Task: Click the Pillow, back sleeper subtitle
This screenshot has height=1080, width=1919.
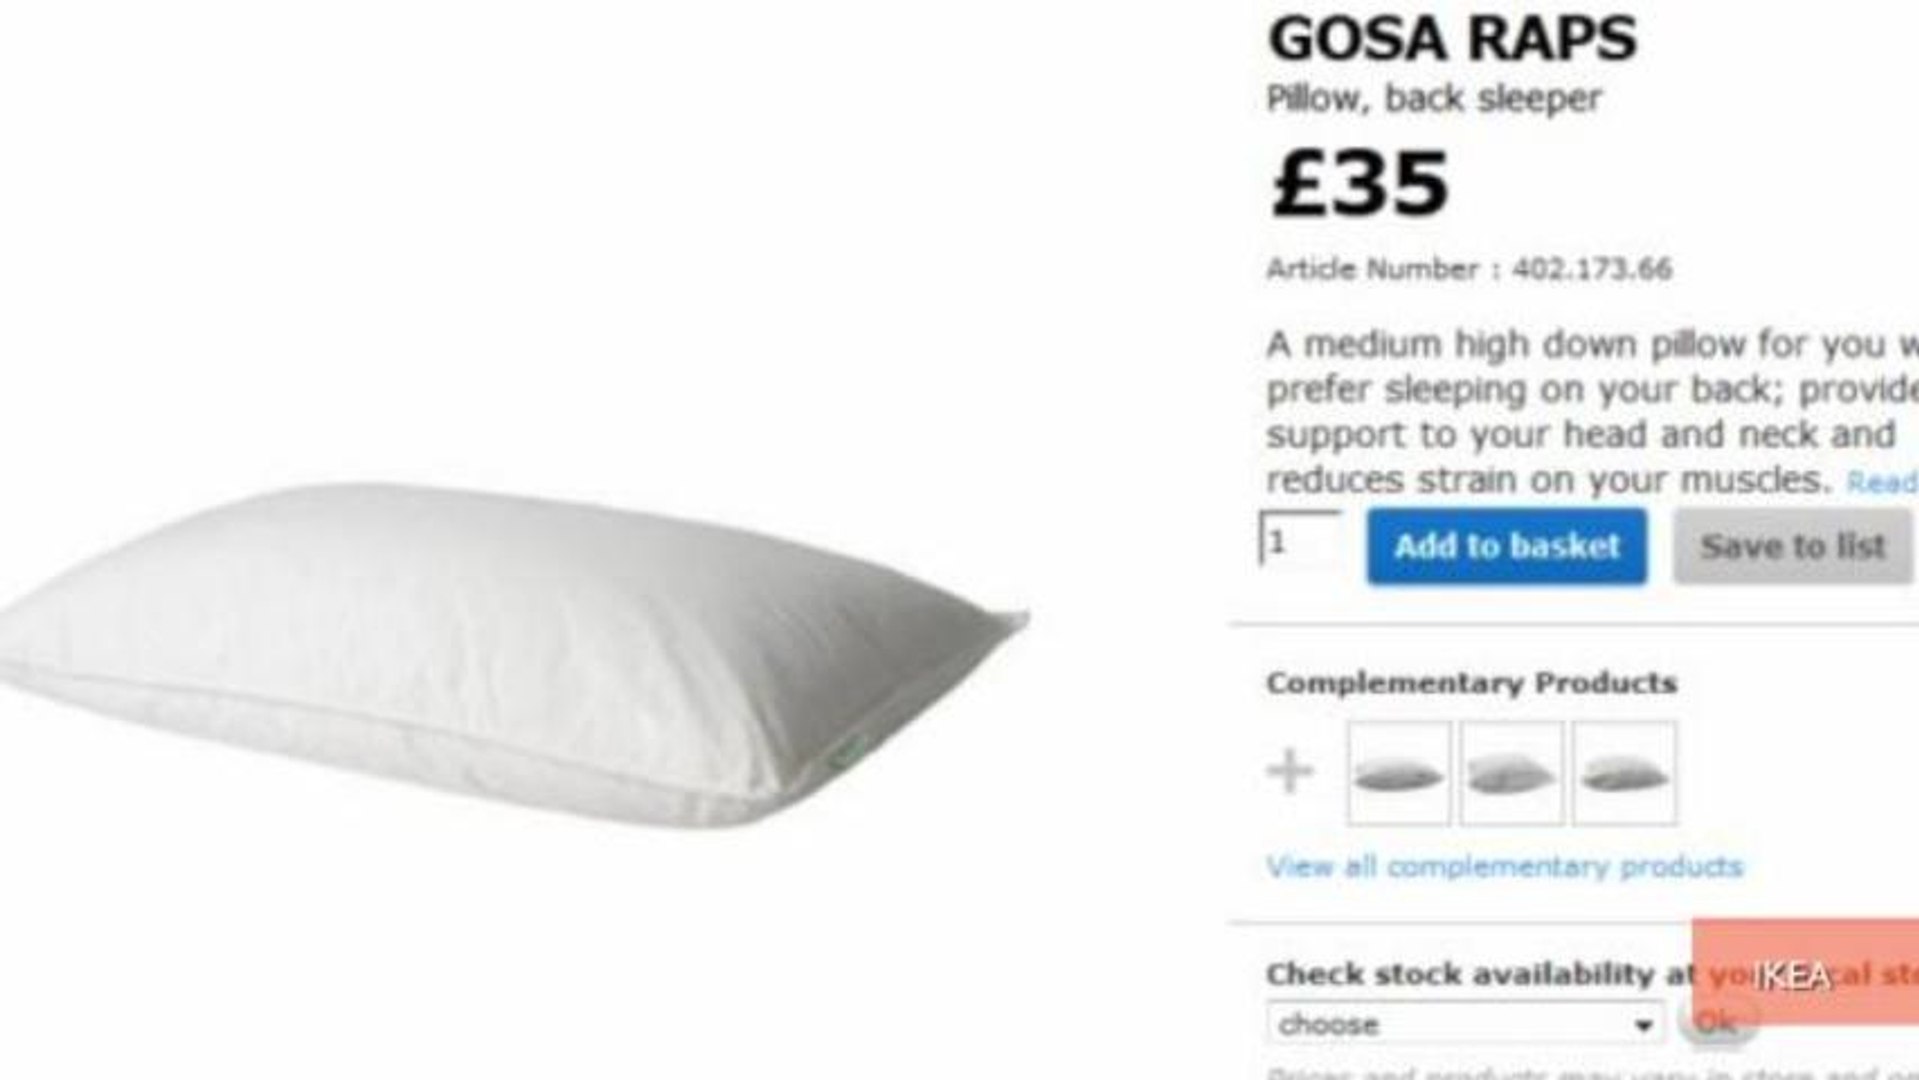Action: coord(1433,99)
